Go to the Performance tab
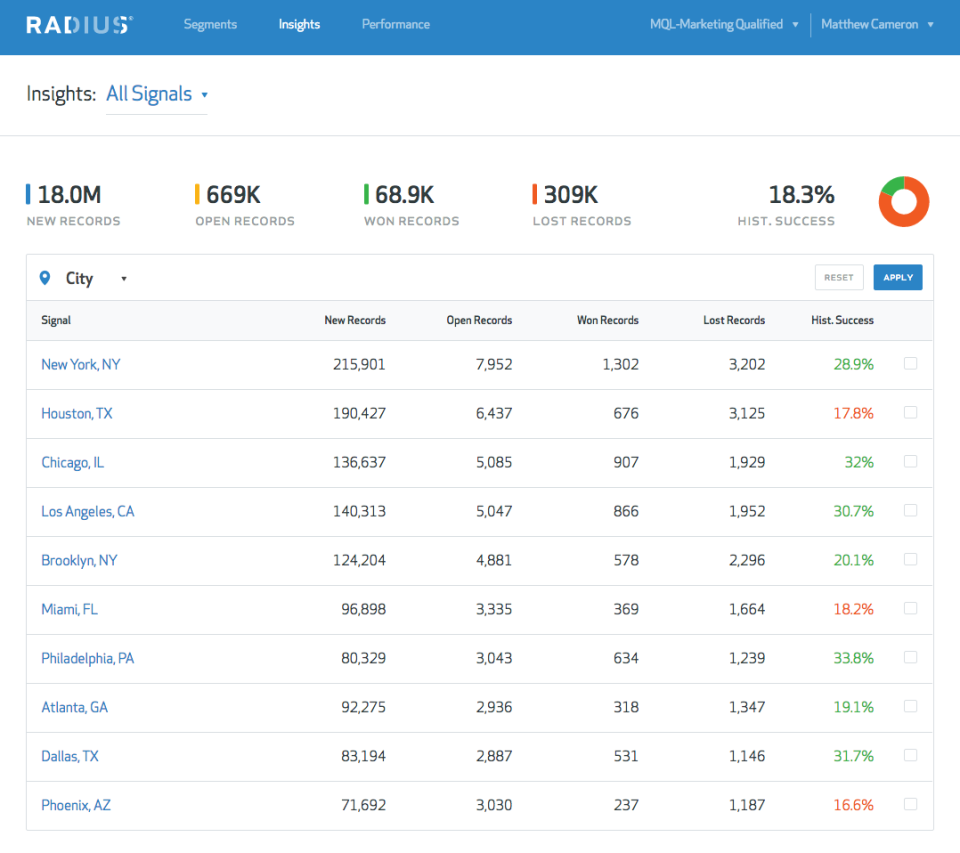Viewport: 960px width, 853px height. 395,24
